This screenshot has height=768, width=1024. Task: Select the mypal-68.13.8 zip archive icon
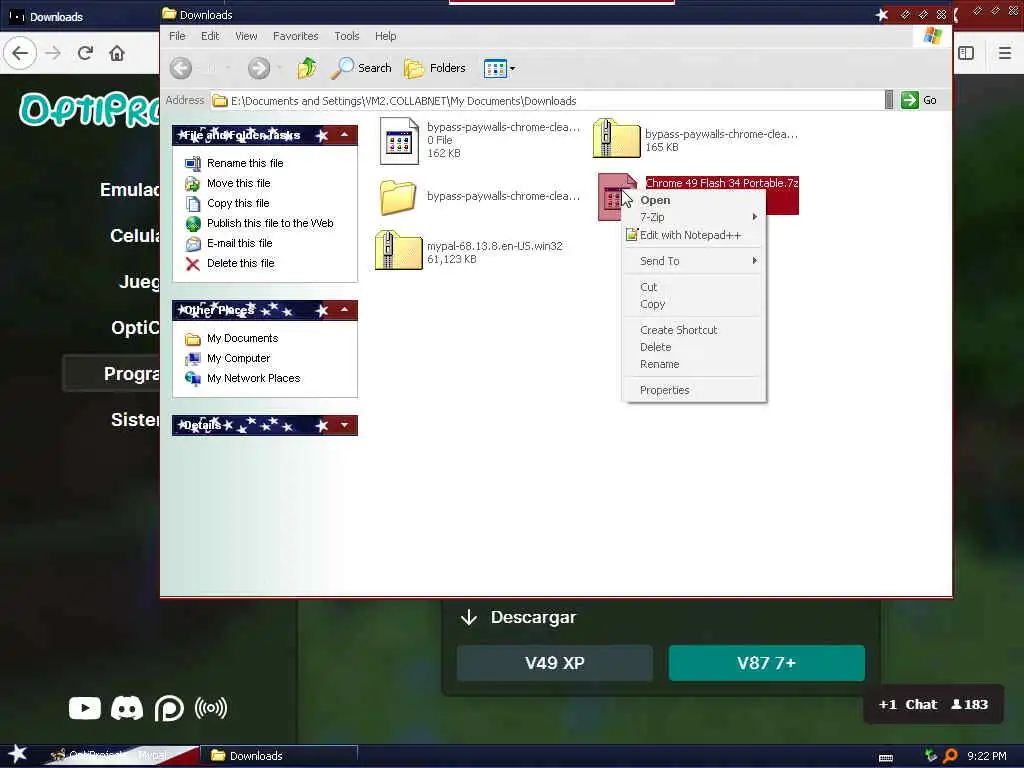pyautogui.click(x=398, y=250)
